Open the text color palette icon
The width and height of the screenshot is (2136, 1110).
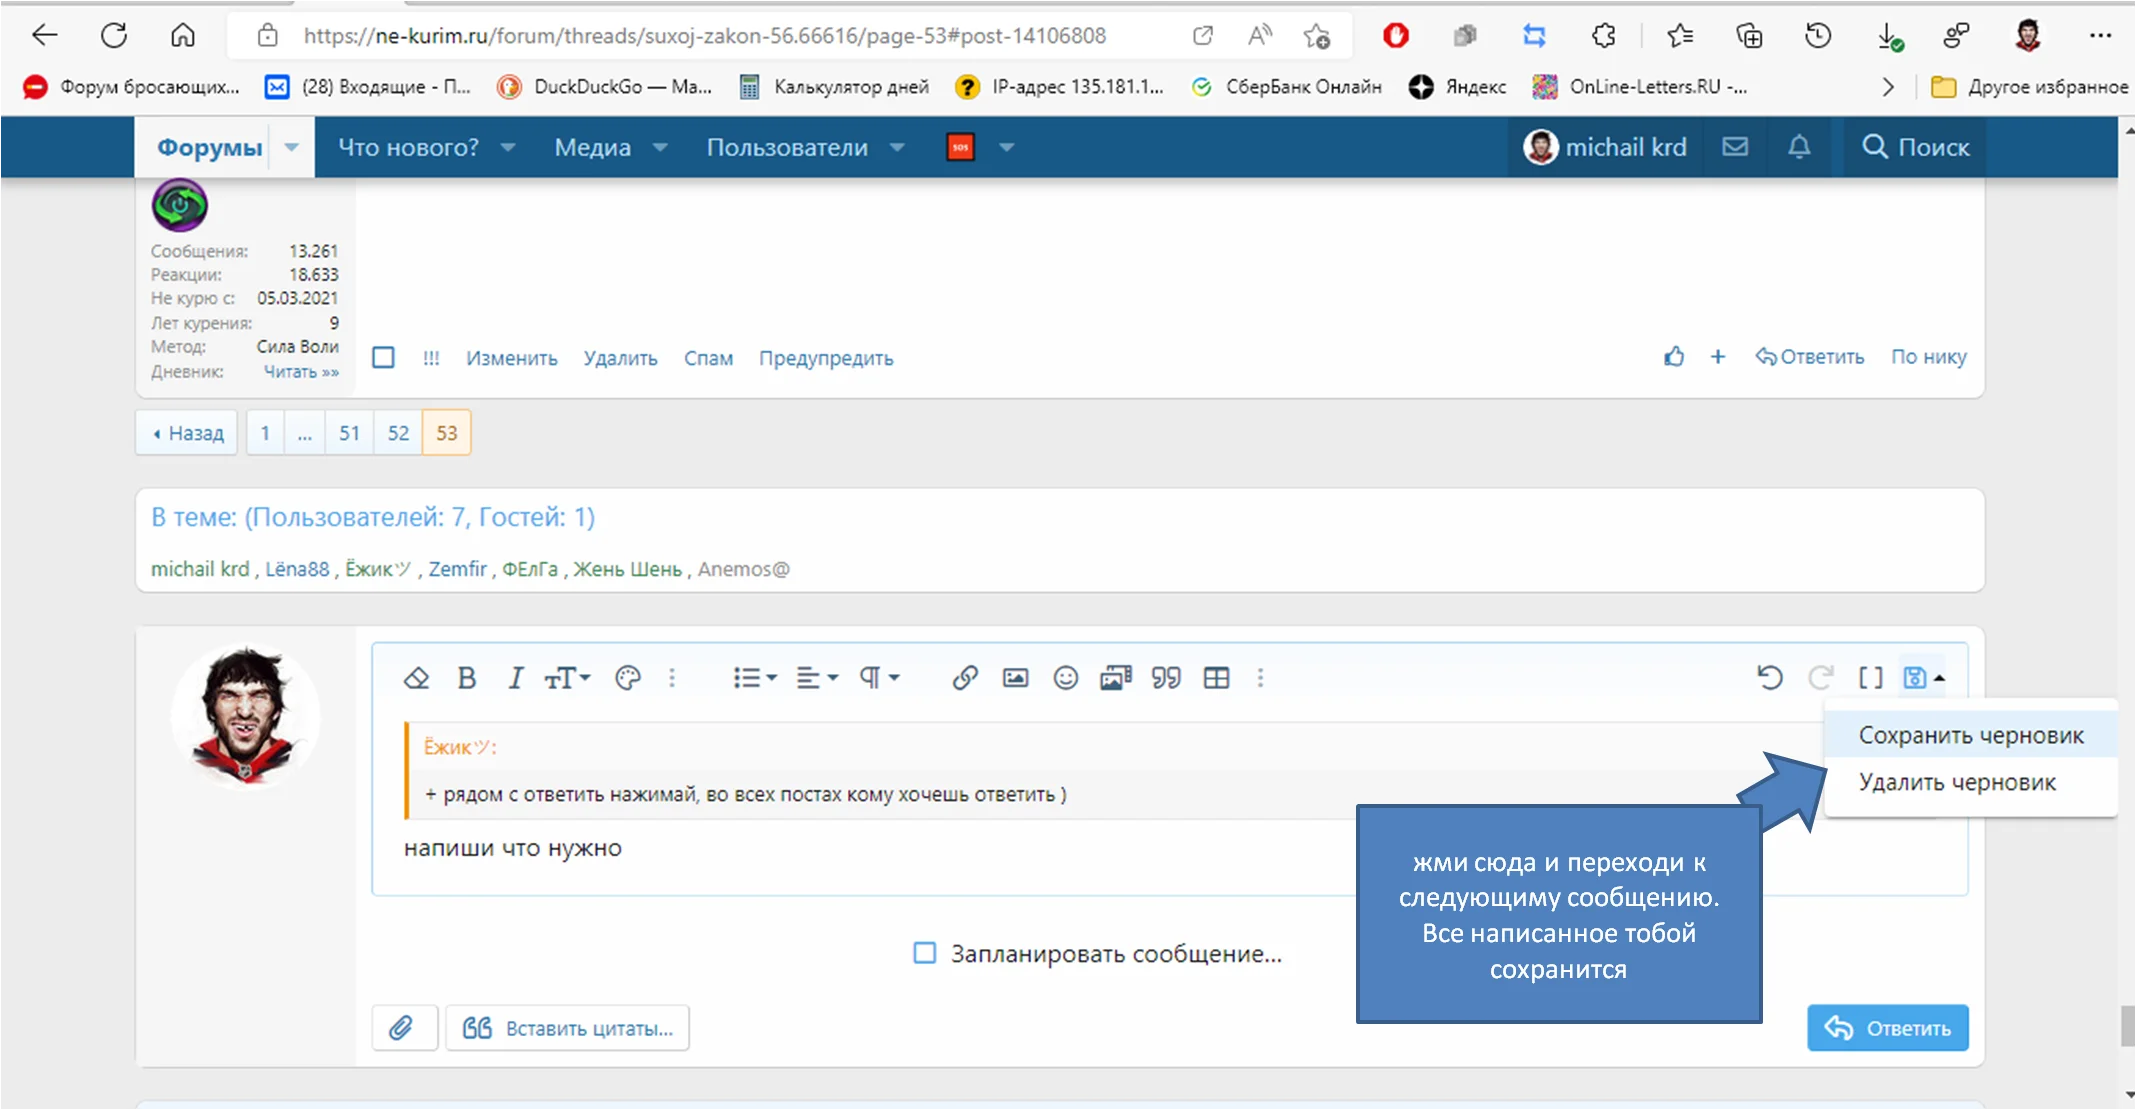[627, 678]
